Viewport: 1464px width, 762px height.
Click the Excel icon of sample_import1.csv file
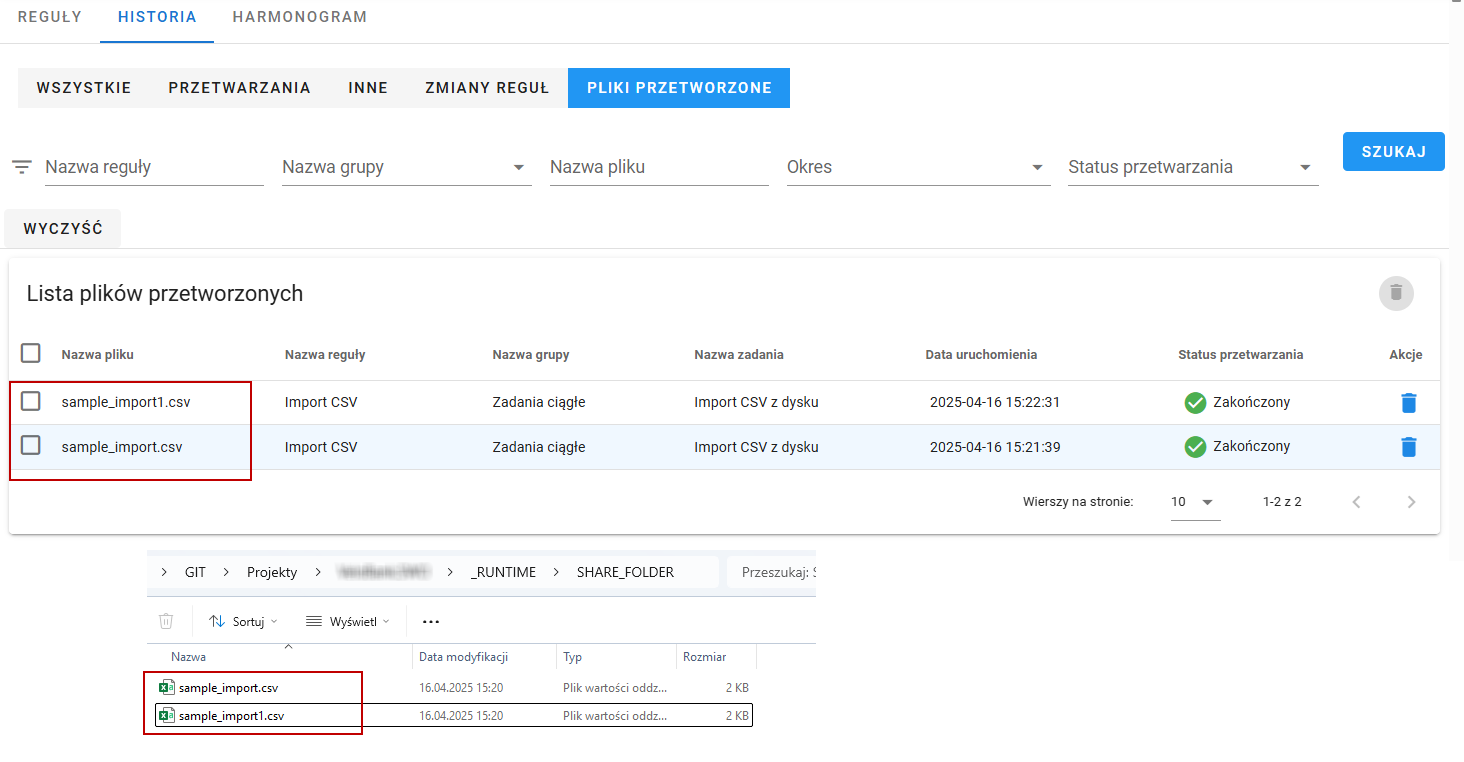(167, 716)
